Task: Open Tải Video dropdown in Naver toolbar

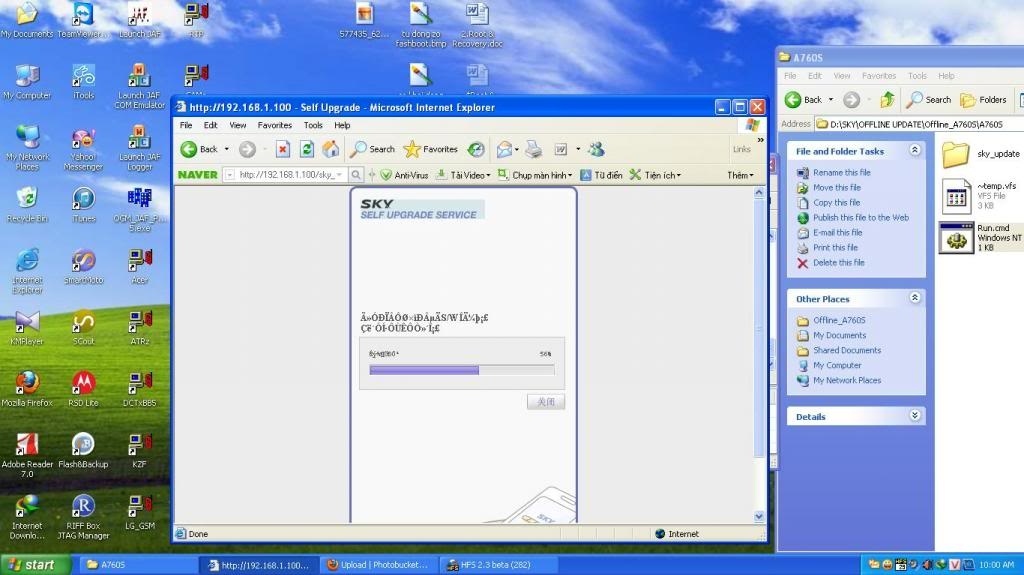Action: pyautogui.click(x=463, y=175)
